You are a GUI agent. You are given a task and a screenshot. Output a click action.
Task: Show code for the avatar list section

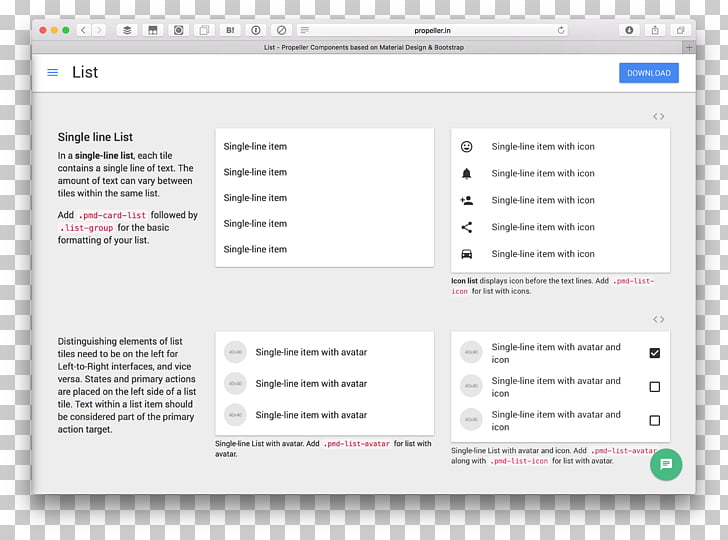click(658, 319)
